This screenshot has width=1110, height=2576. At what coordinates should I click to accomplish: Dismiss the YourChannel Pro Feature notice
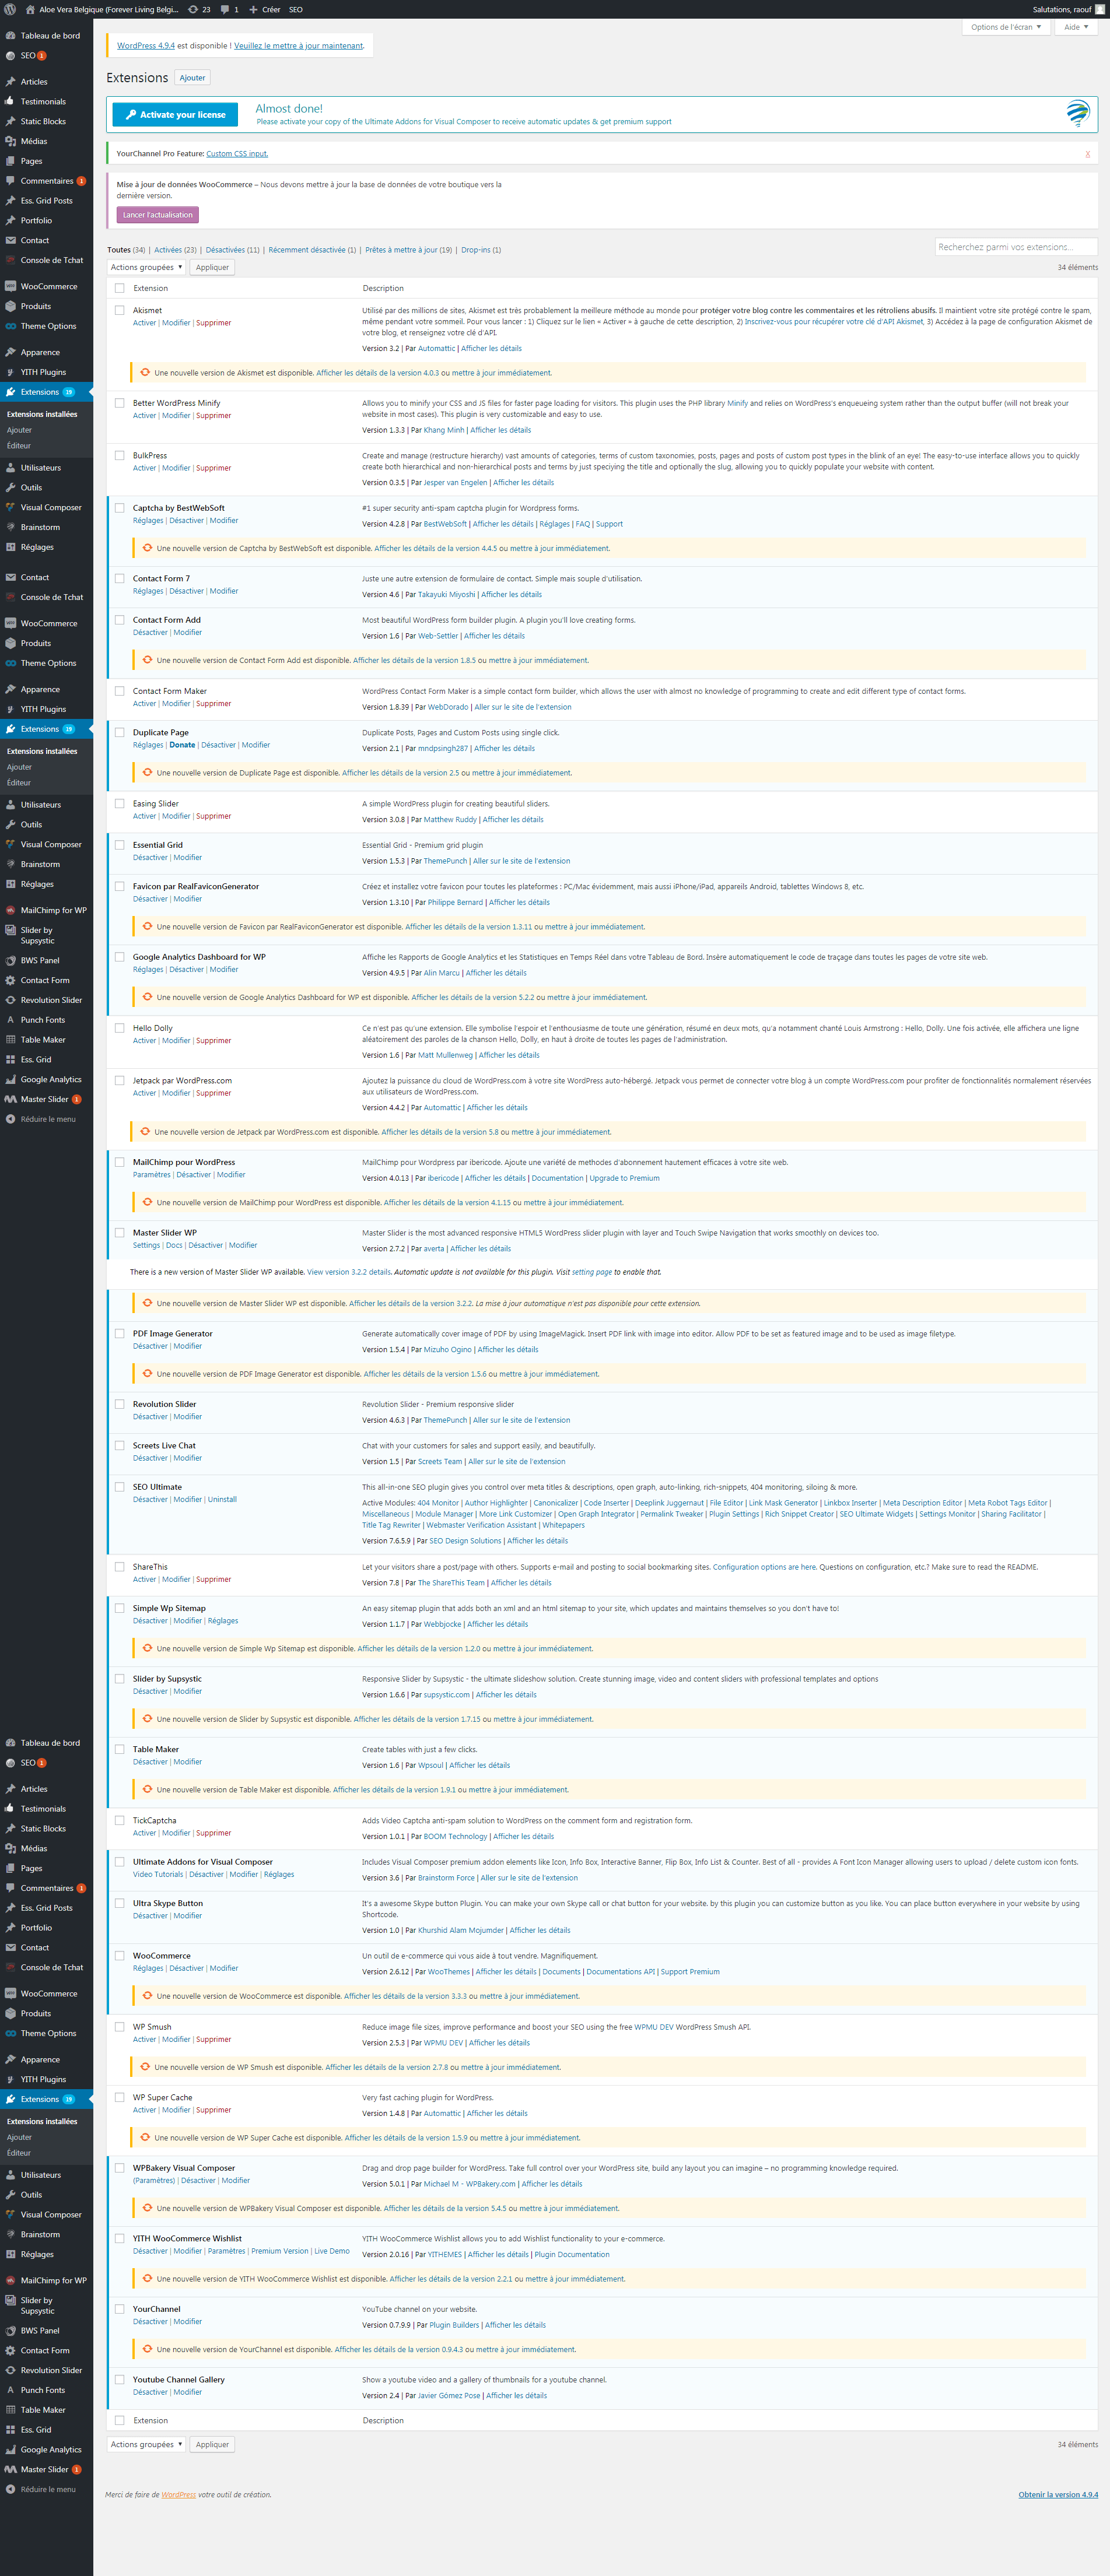coord(1088,154)
